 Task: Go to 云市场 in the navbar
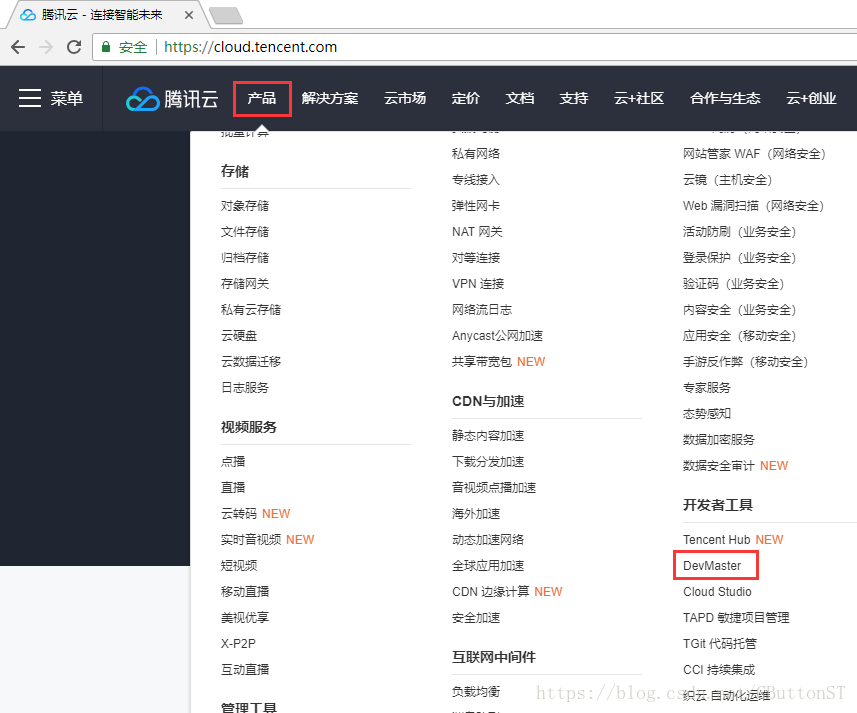coord(404,98)
